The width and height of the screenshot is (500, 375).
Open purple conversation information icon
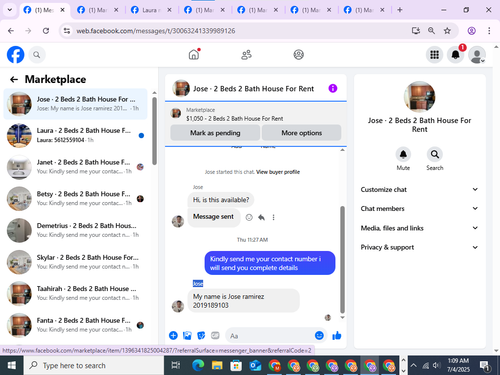333,88
